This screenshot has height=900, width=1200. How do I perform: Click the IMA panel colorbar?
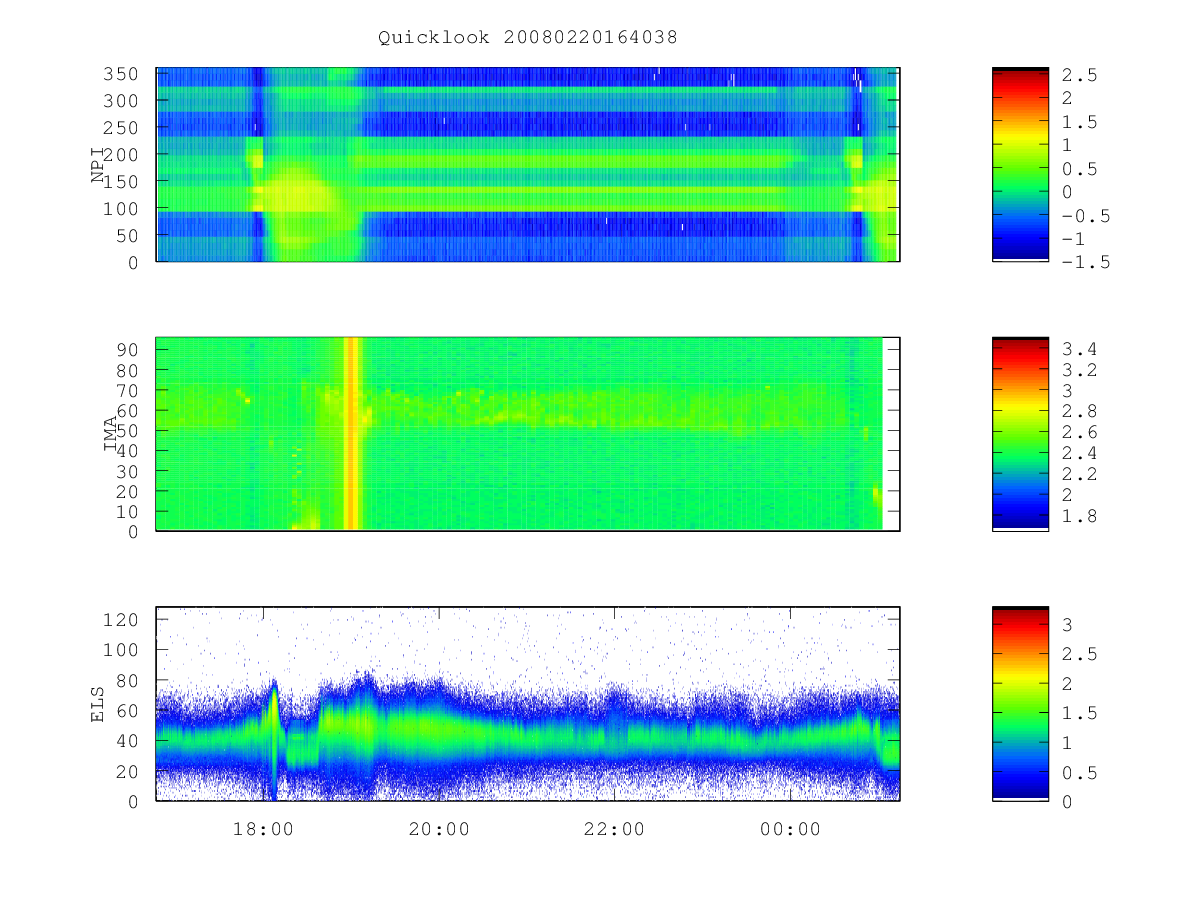[x=1020, y=434]
